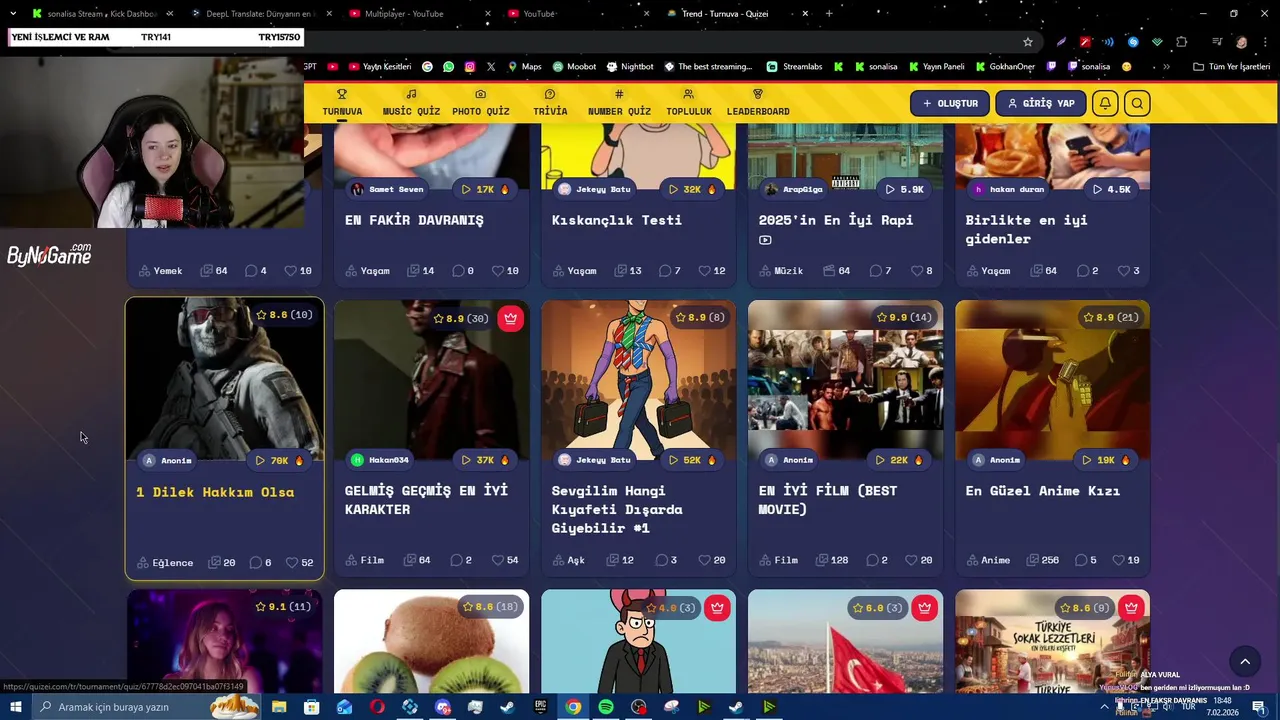This screenshot has height=720, width=1280.
Task: Open the Tüm Yer İşaretleri bookmarks folder
Action: coord(1232,67)
